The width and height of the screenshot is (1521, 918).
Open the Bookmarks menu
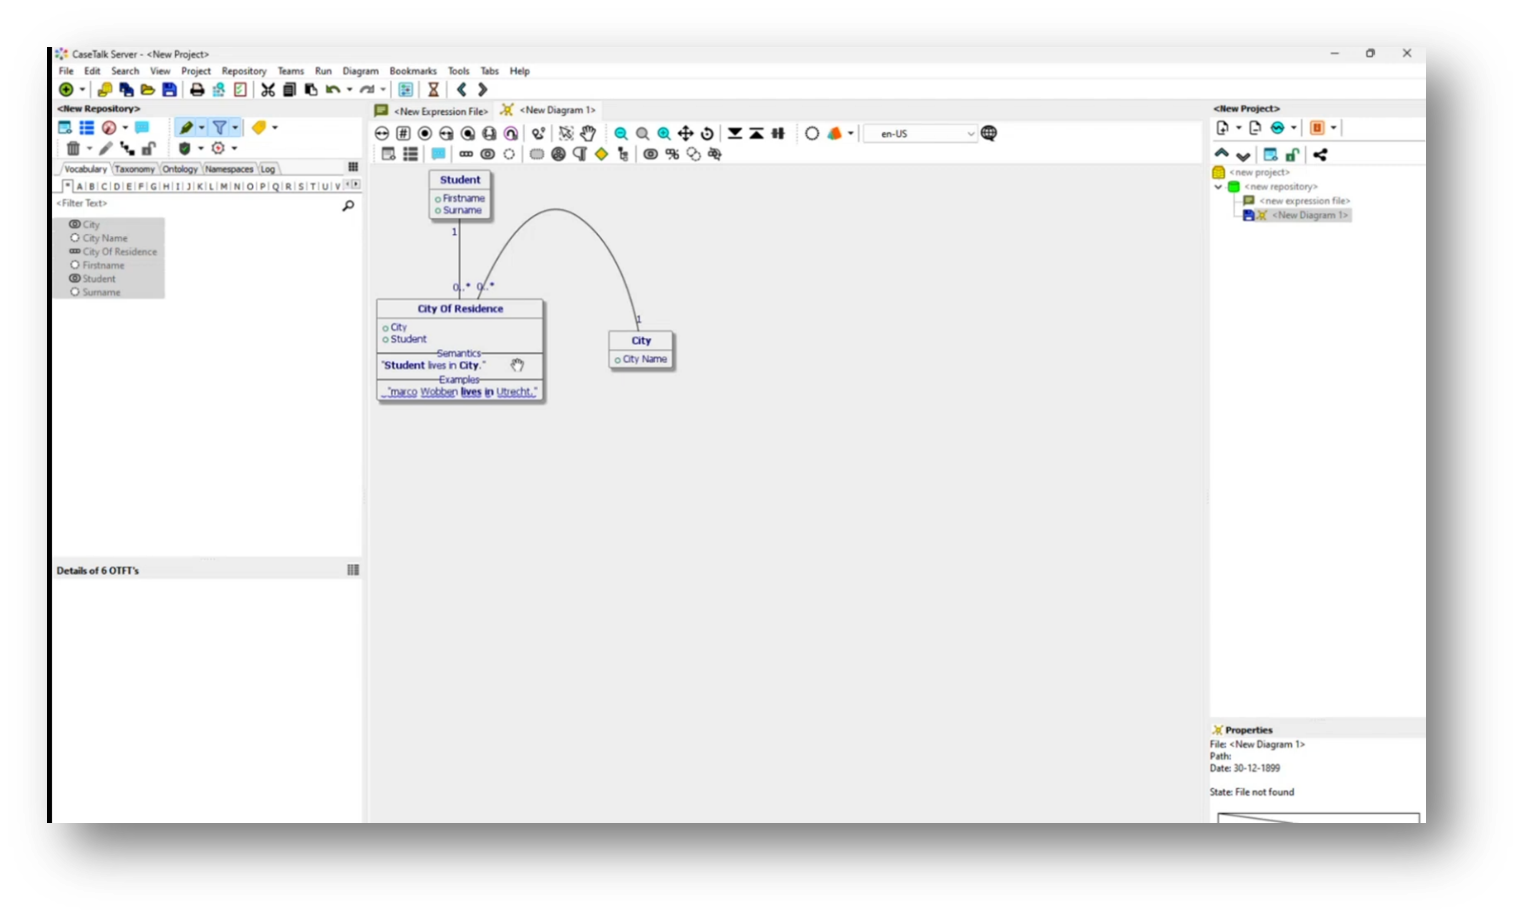[x=413, y=71]
